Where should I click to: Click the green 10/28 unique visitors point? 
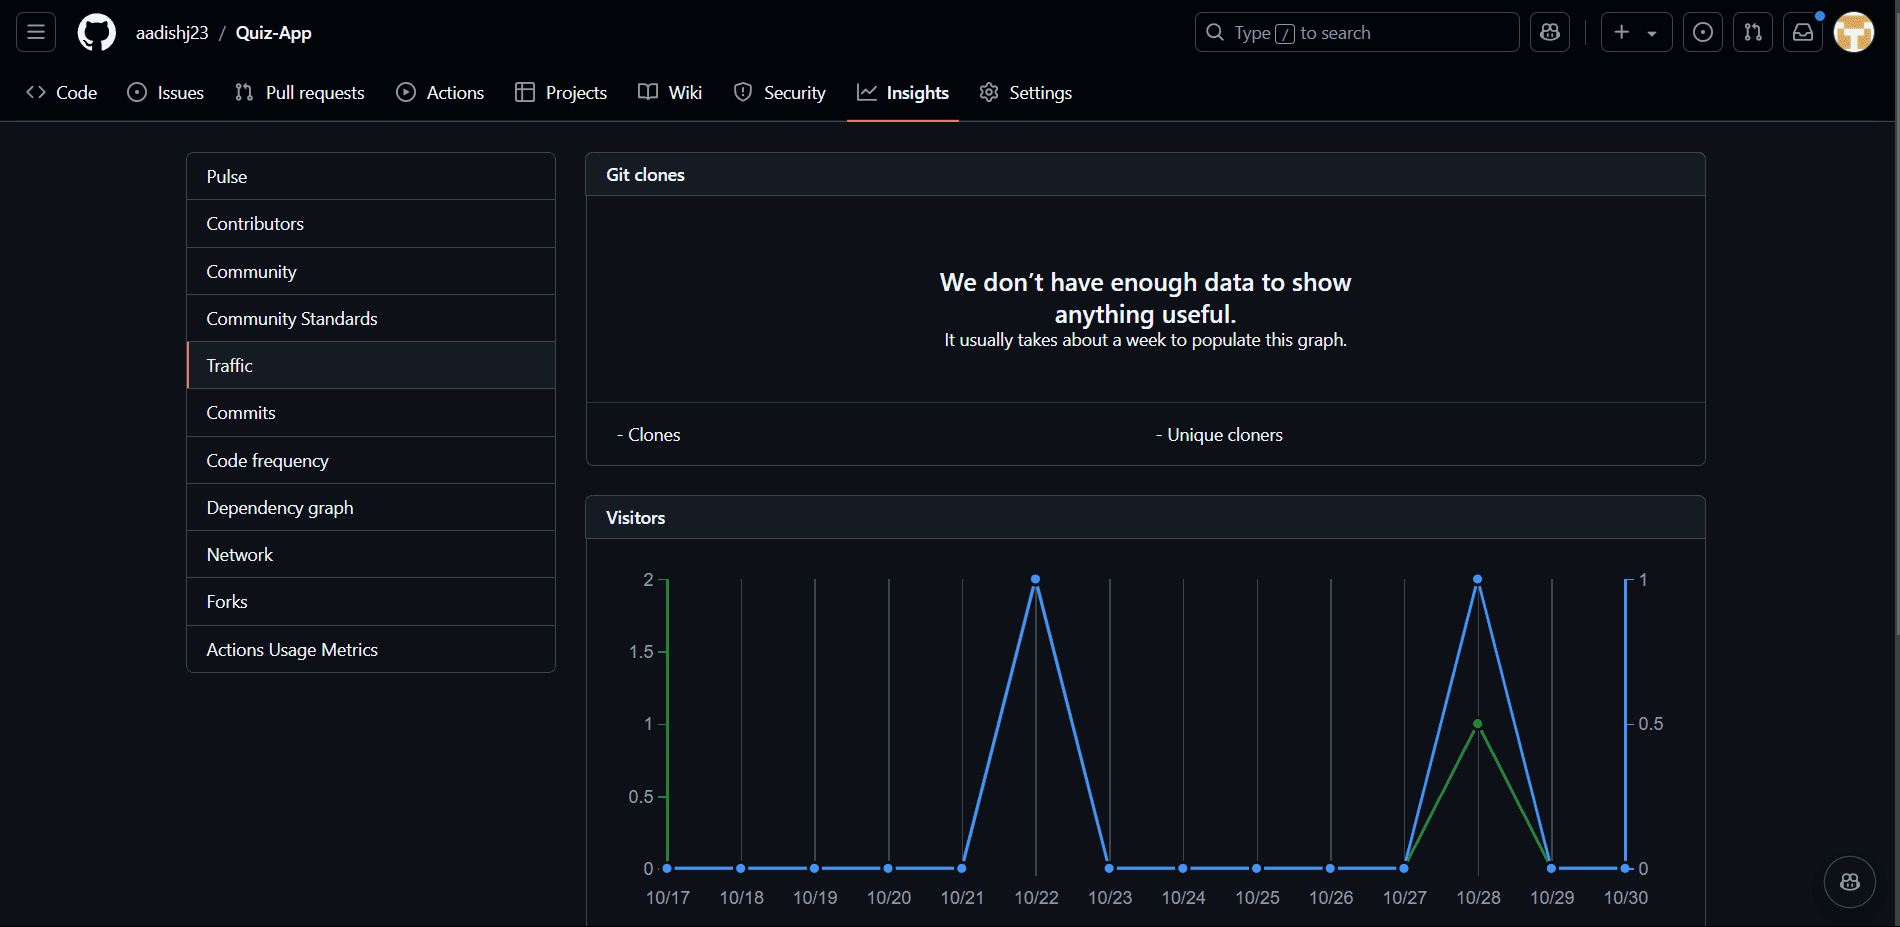click(1477, 723)
